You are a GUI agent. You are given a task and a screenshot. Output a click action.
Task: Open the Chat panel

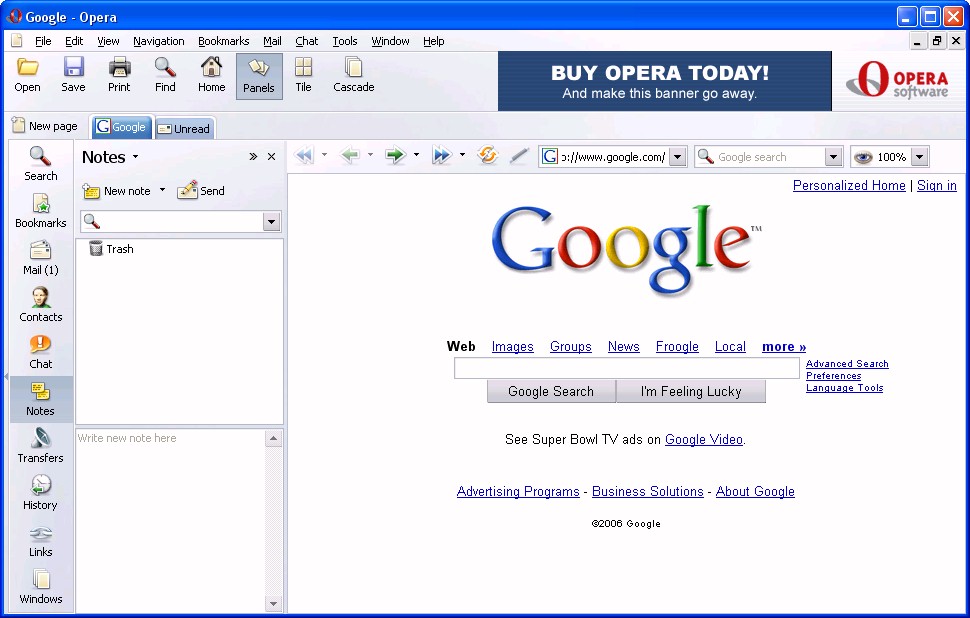41,351
